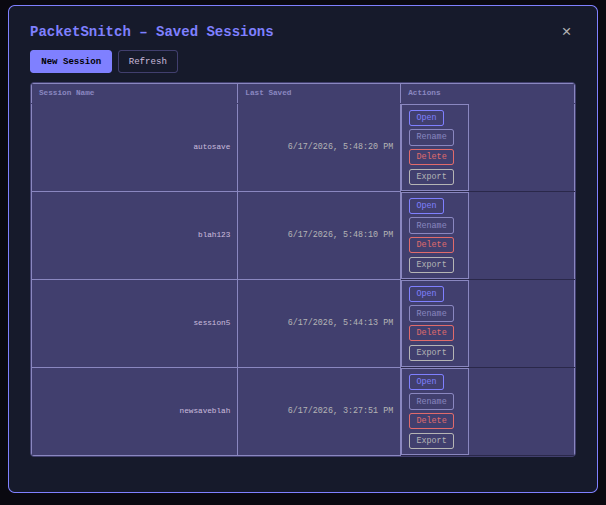
Task: Export the newsaveblah session
Action: [431, 441]
